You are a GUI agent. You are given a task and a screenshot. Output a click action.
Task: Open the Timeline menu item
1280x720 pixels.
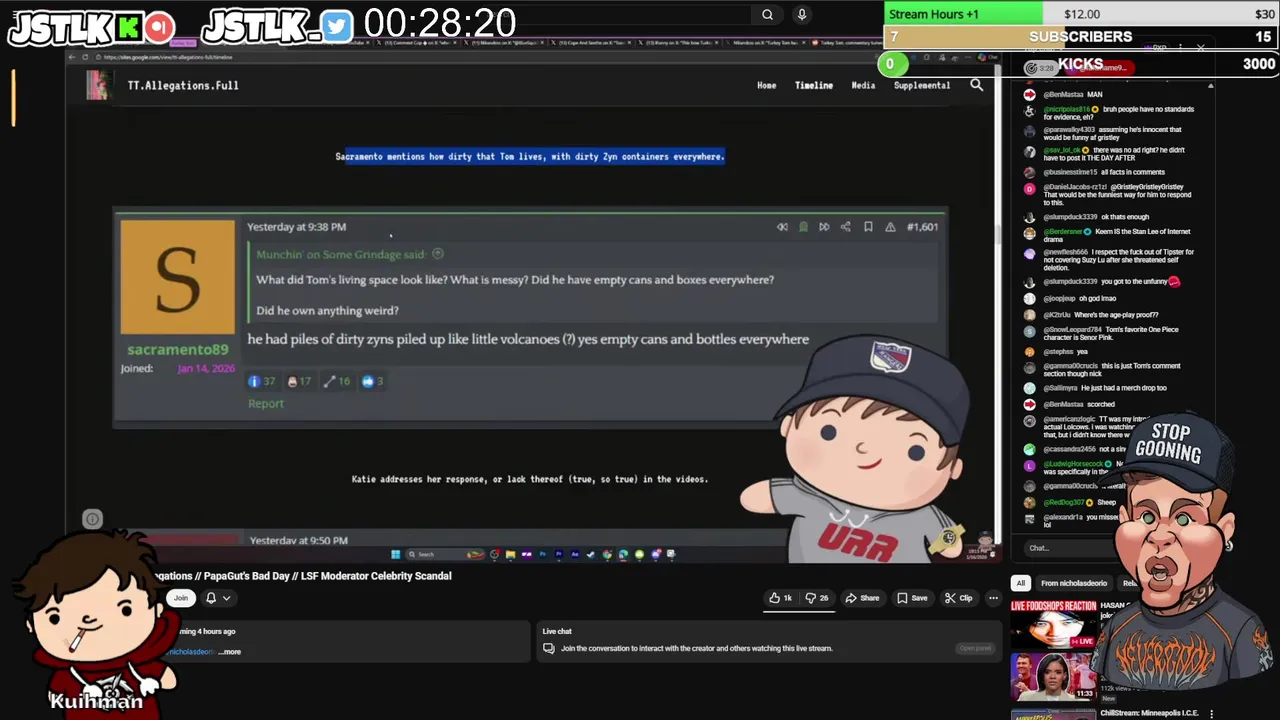(813, 86)
